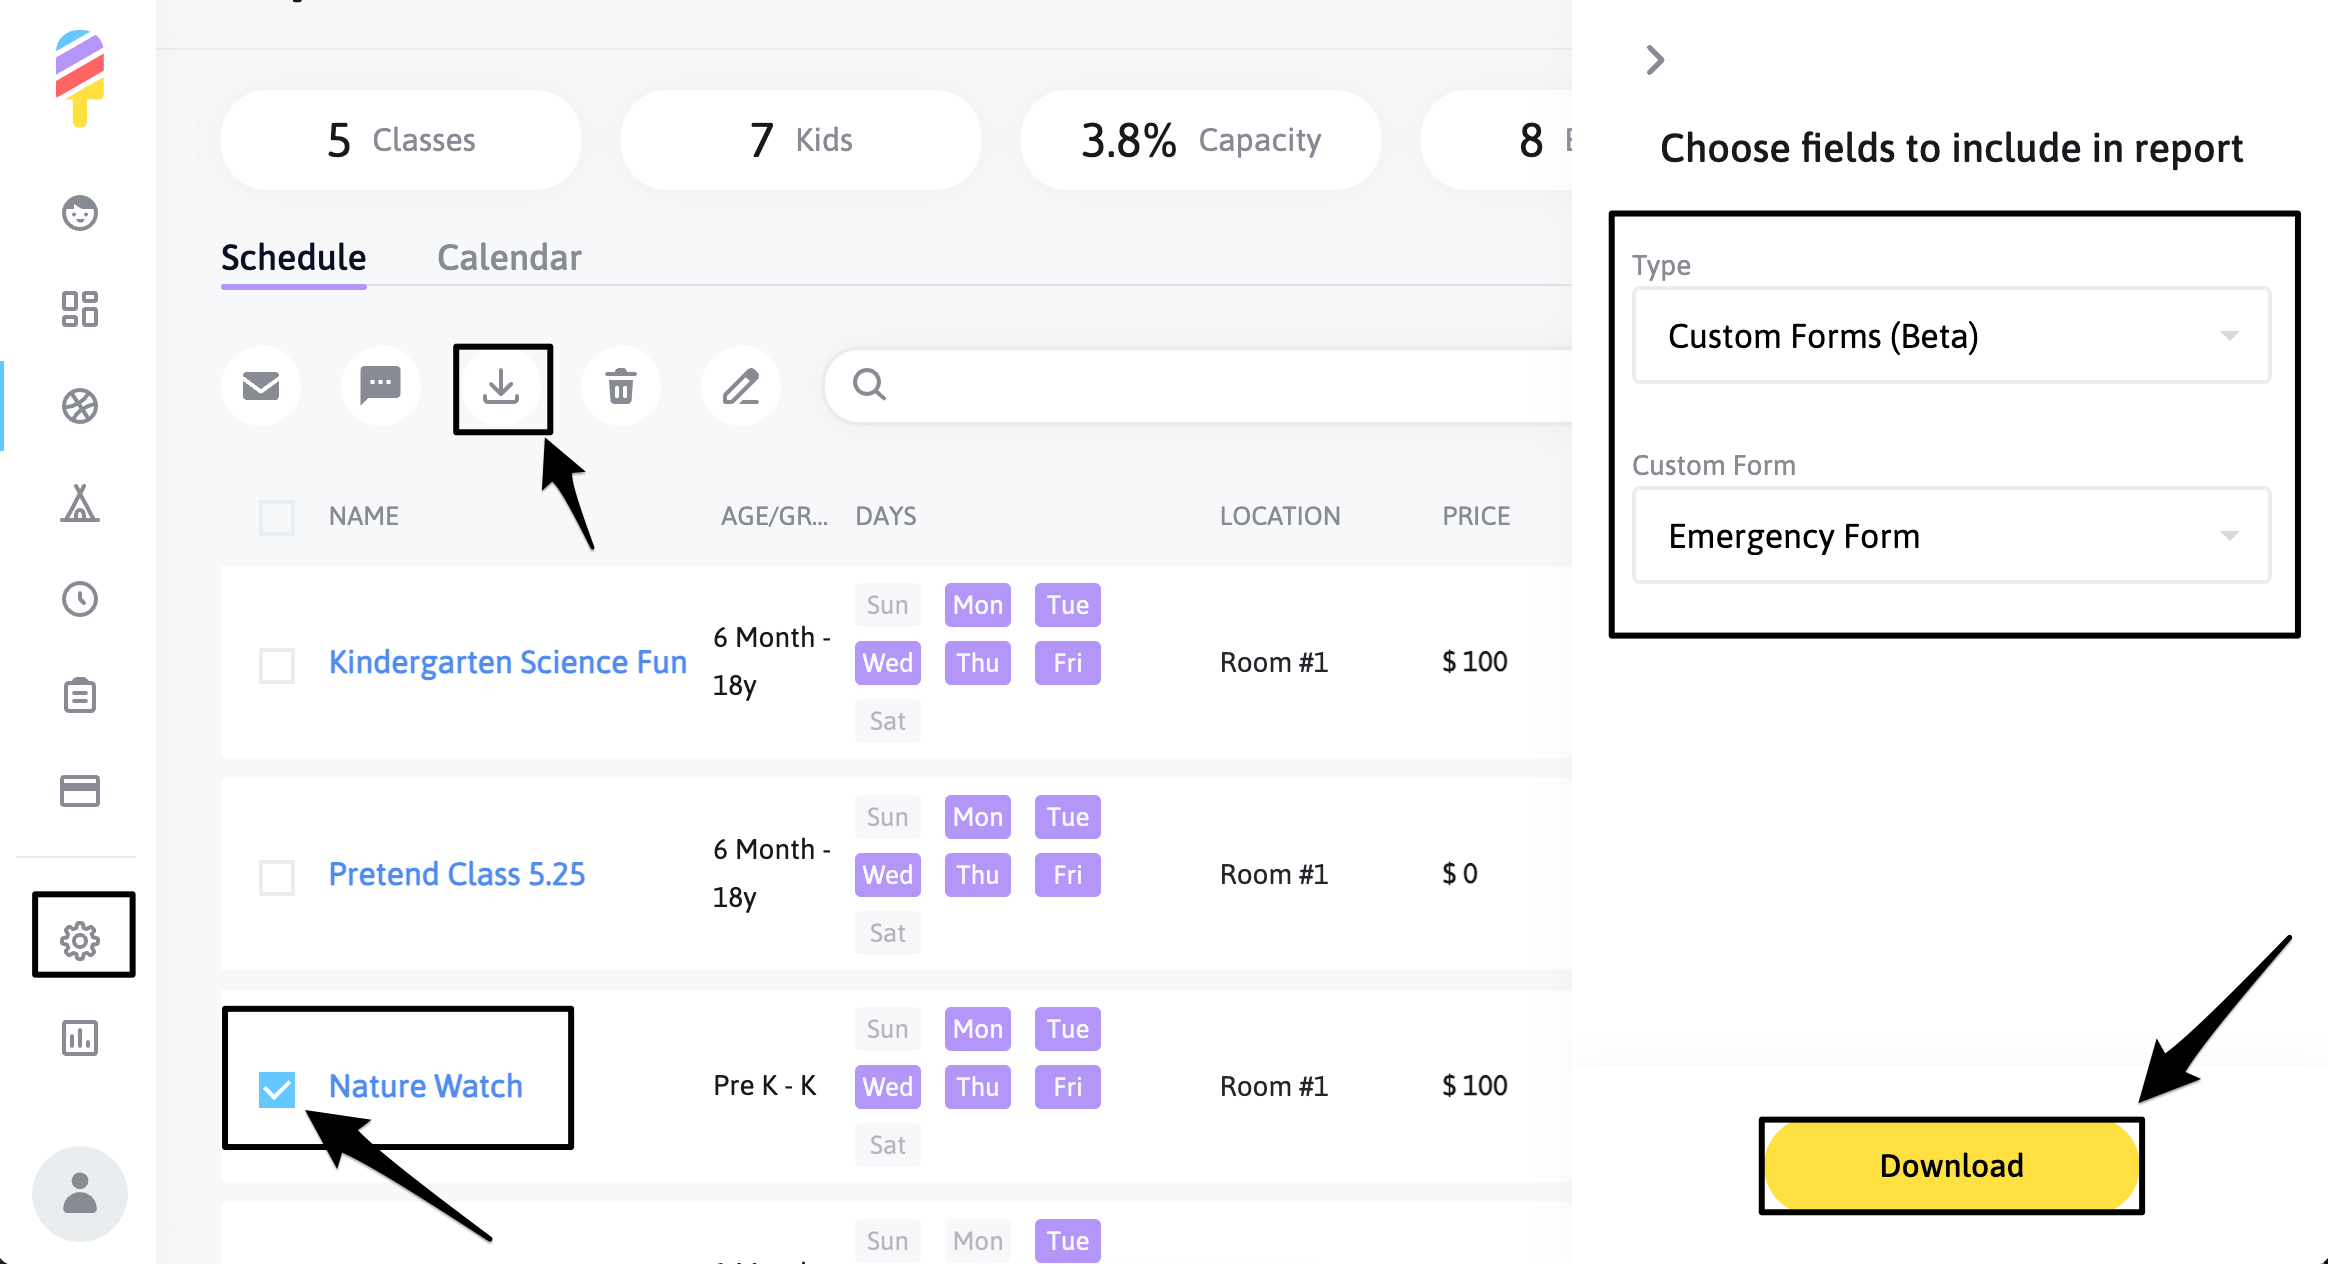Select the Schedule tab
The height and width of the screenshot is (1264, 2328).
[x=292, y=257]
